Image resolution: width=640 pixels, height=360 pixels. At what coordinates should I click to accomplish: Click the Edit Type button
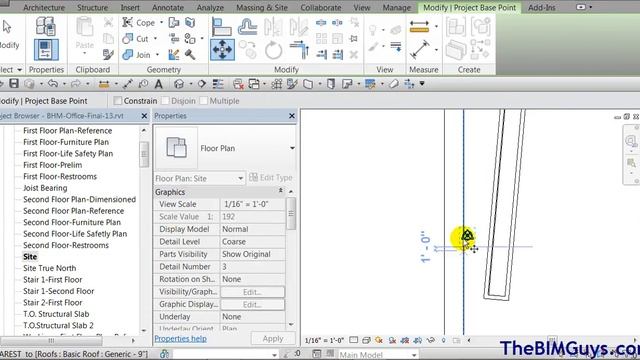[x=271, y=178]
